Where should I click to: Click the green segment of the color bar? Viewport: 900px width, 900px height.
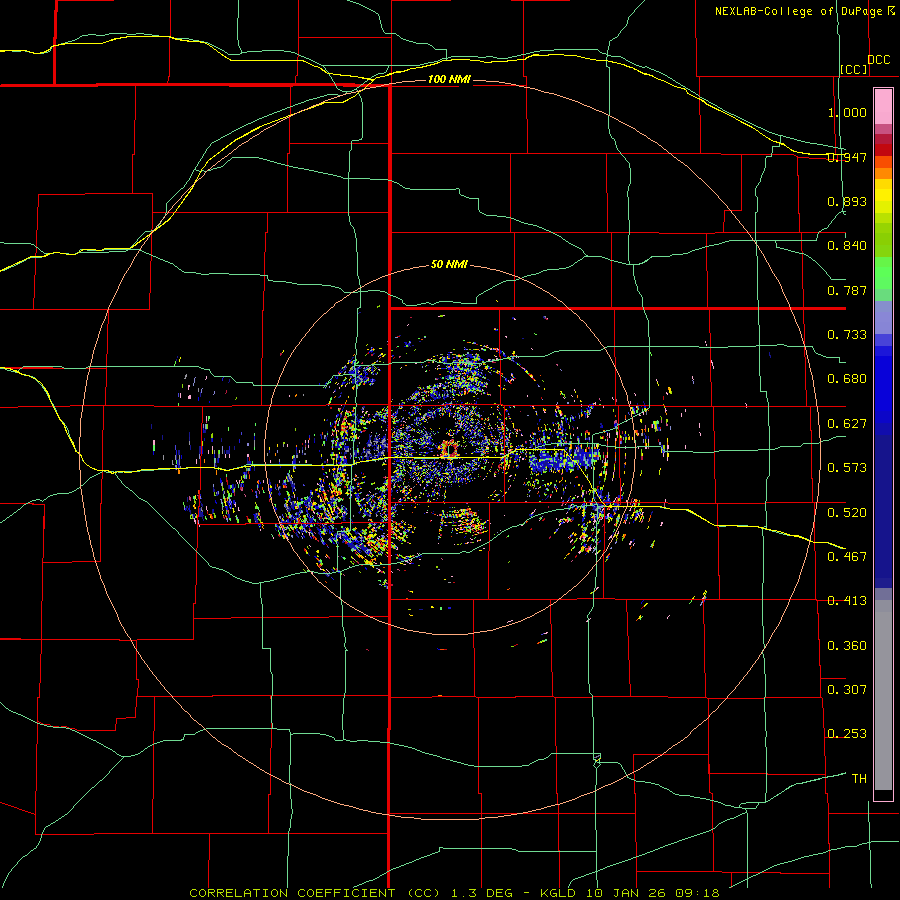[883, 273]
